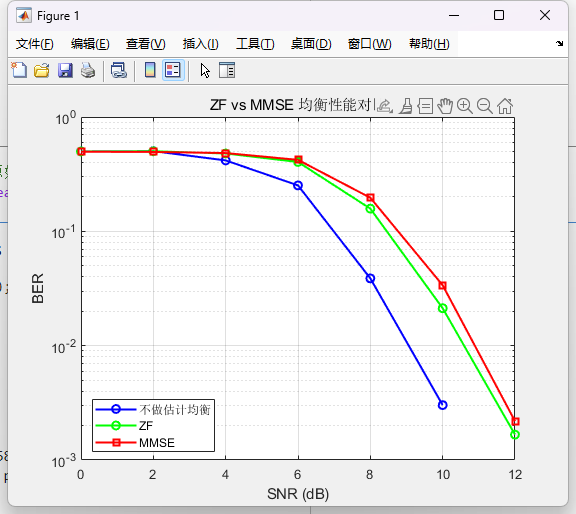Click the plot title ZF vs MMSE

[292, 105]
